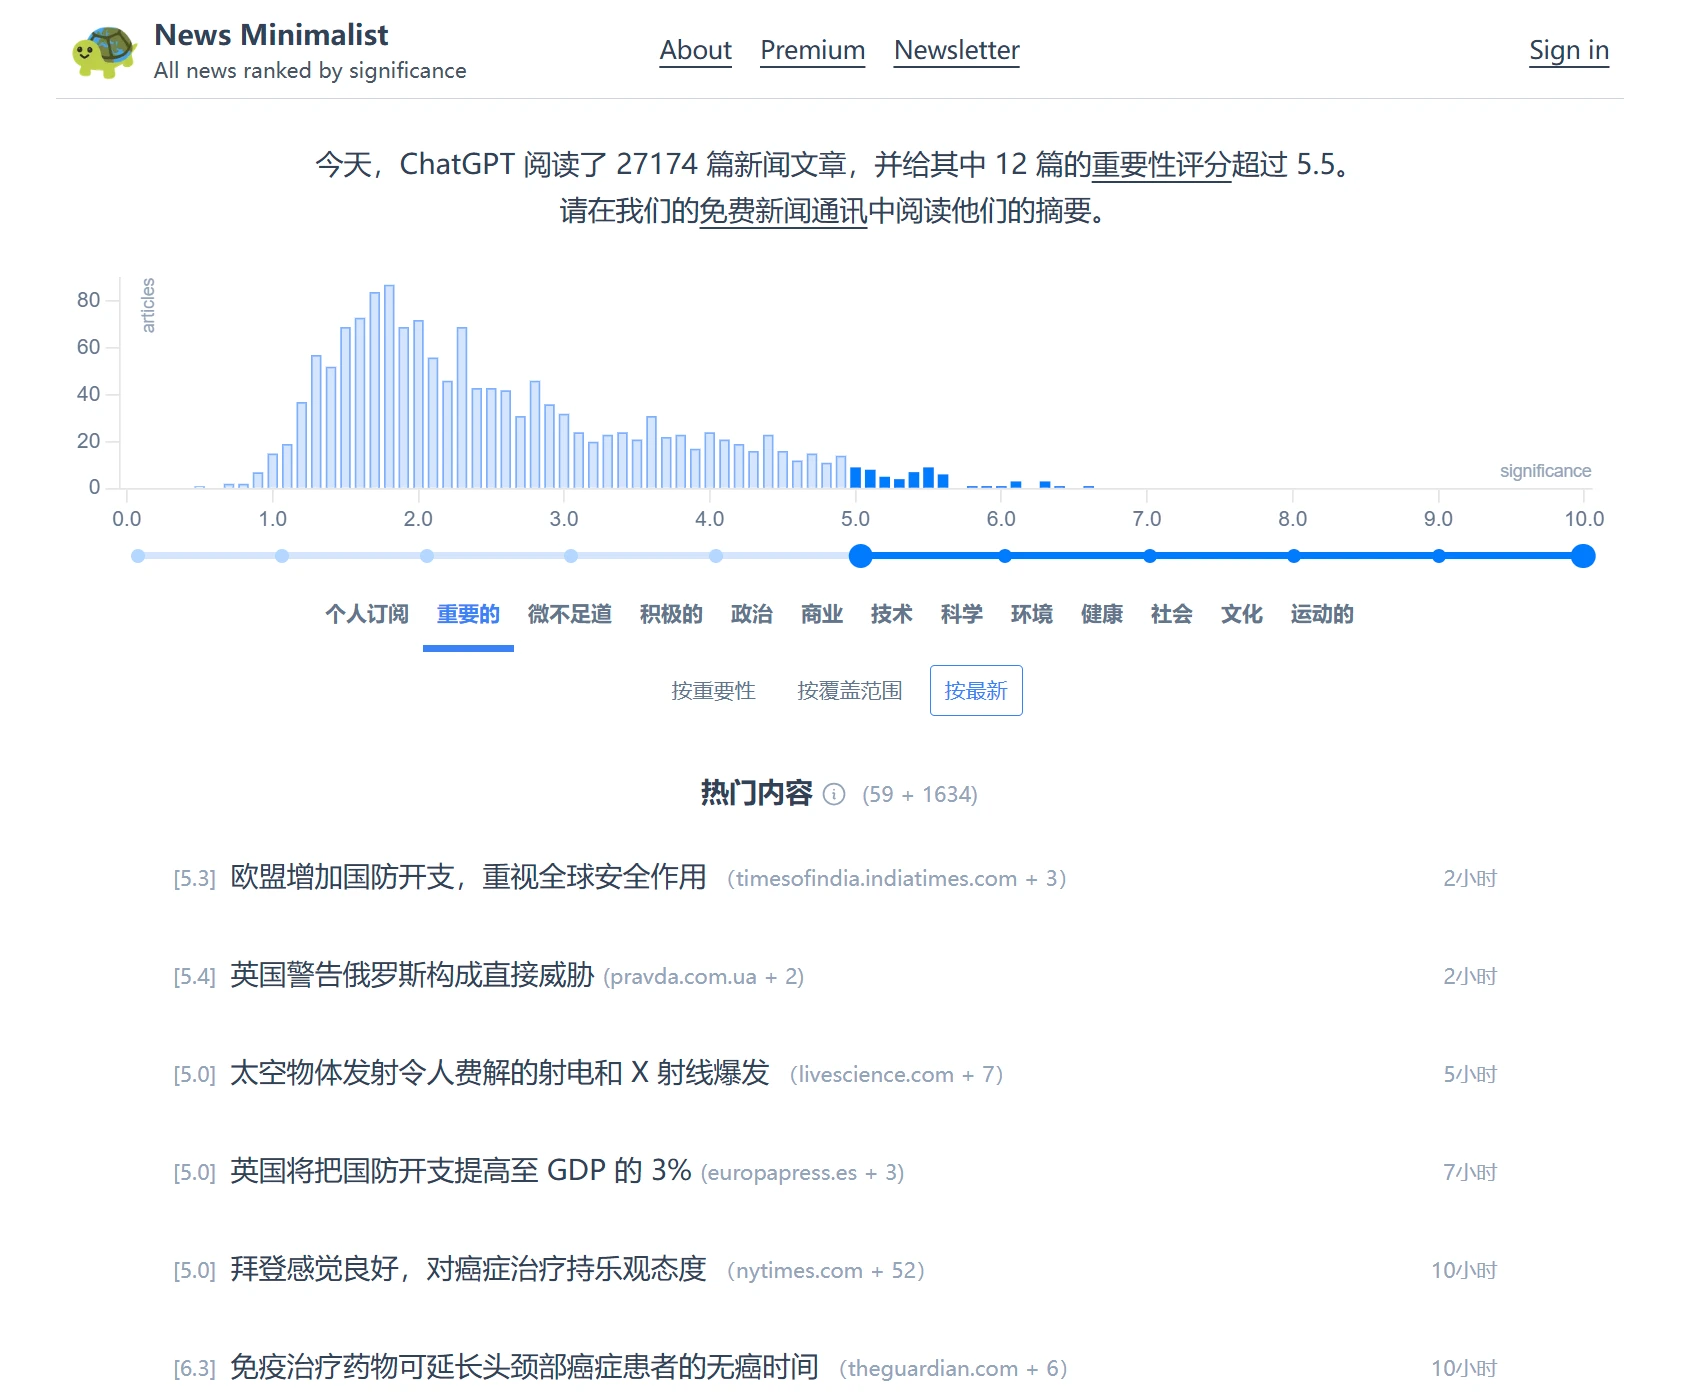Click the (59 + 1634) count text

pyautogui.click(x=920, y=795)
